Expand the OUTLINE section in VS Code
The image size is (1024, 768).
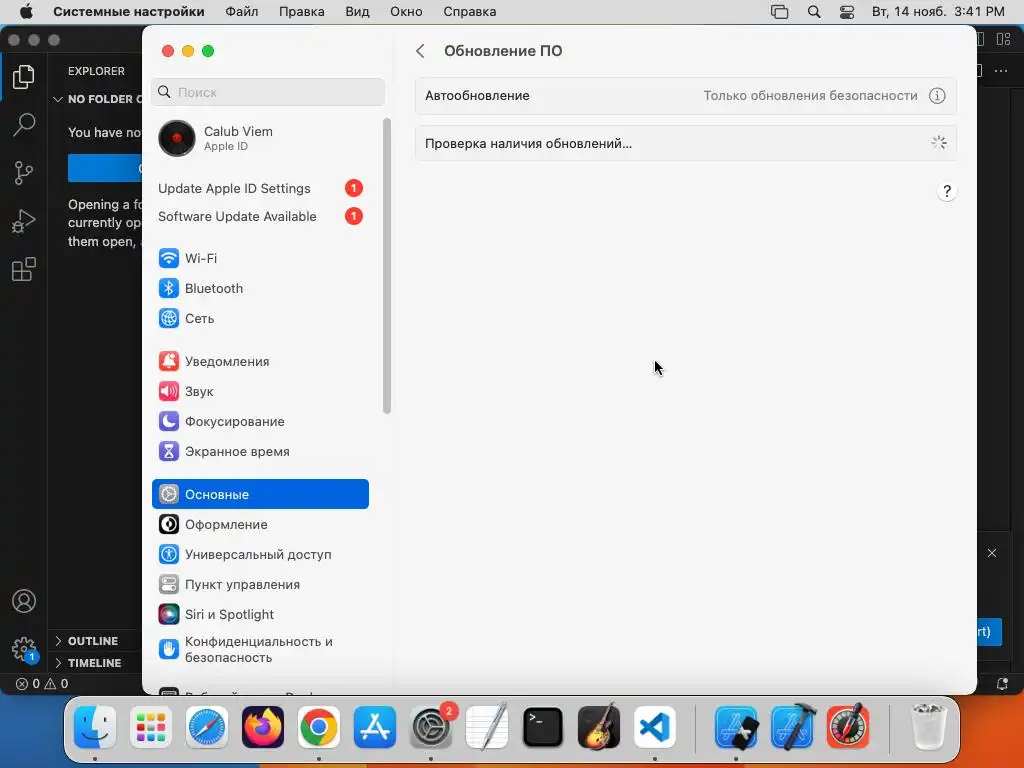coord(93,641)
